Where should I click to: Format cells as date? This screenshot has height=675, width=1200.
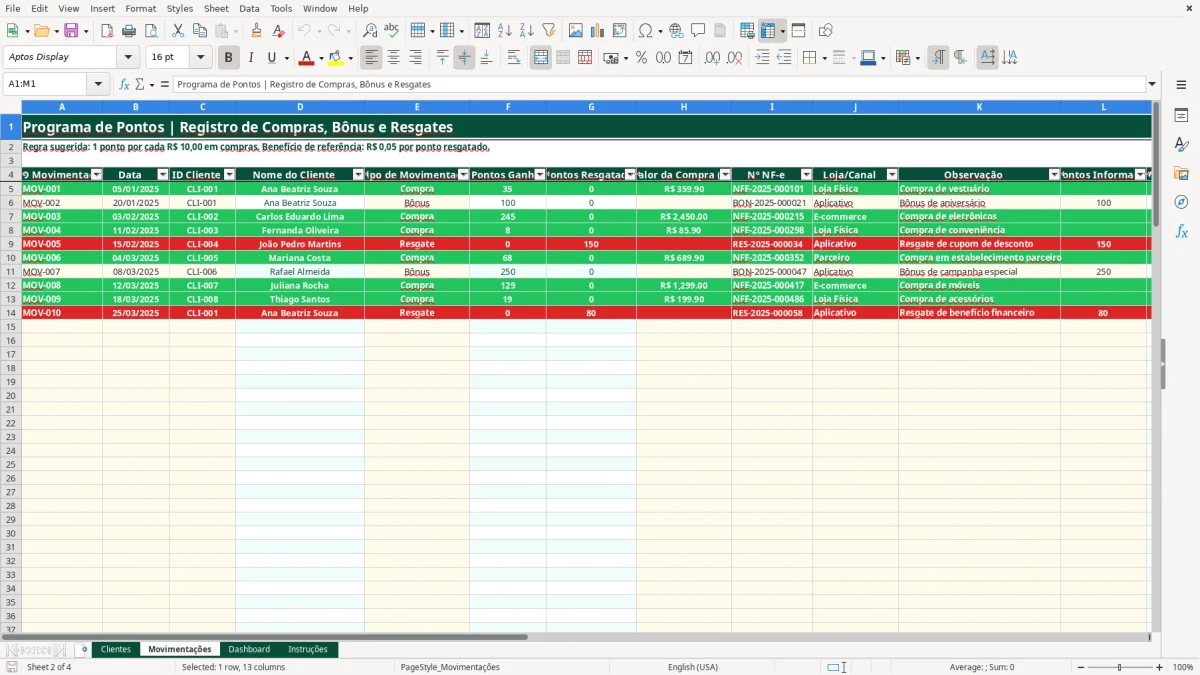[x=685, y=58]
